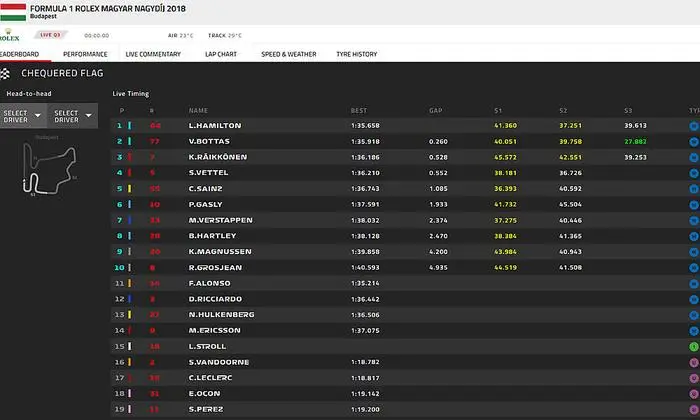Viewport: 700px width, 420px height.
Task: Click Hamilton's blue tyre icon
Action: tap(694, 126)
